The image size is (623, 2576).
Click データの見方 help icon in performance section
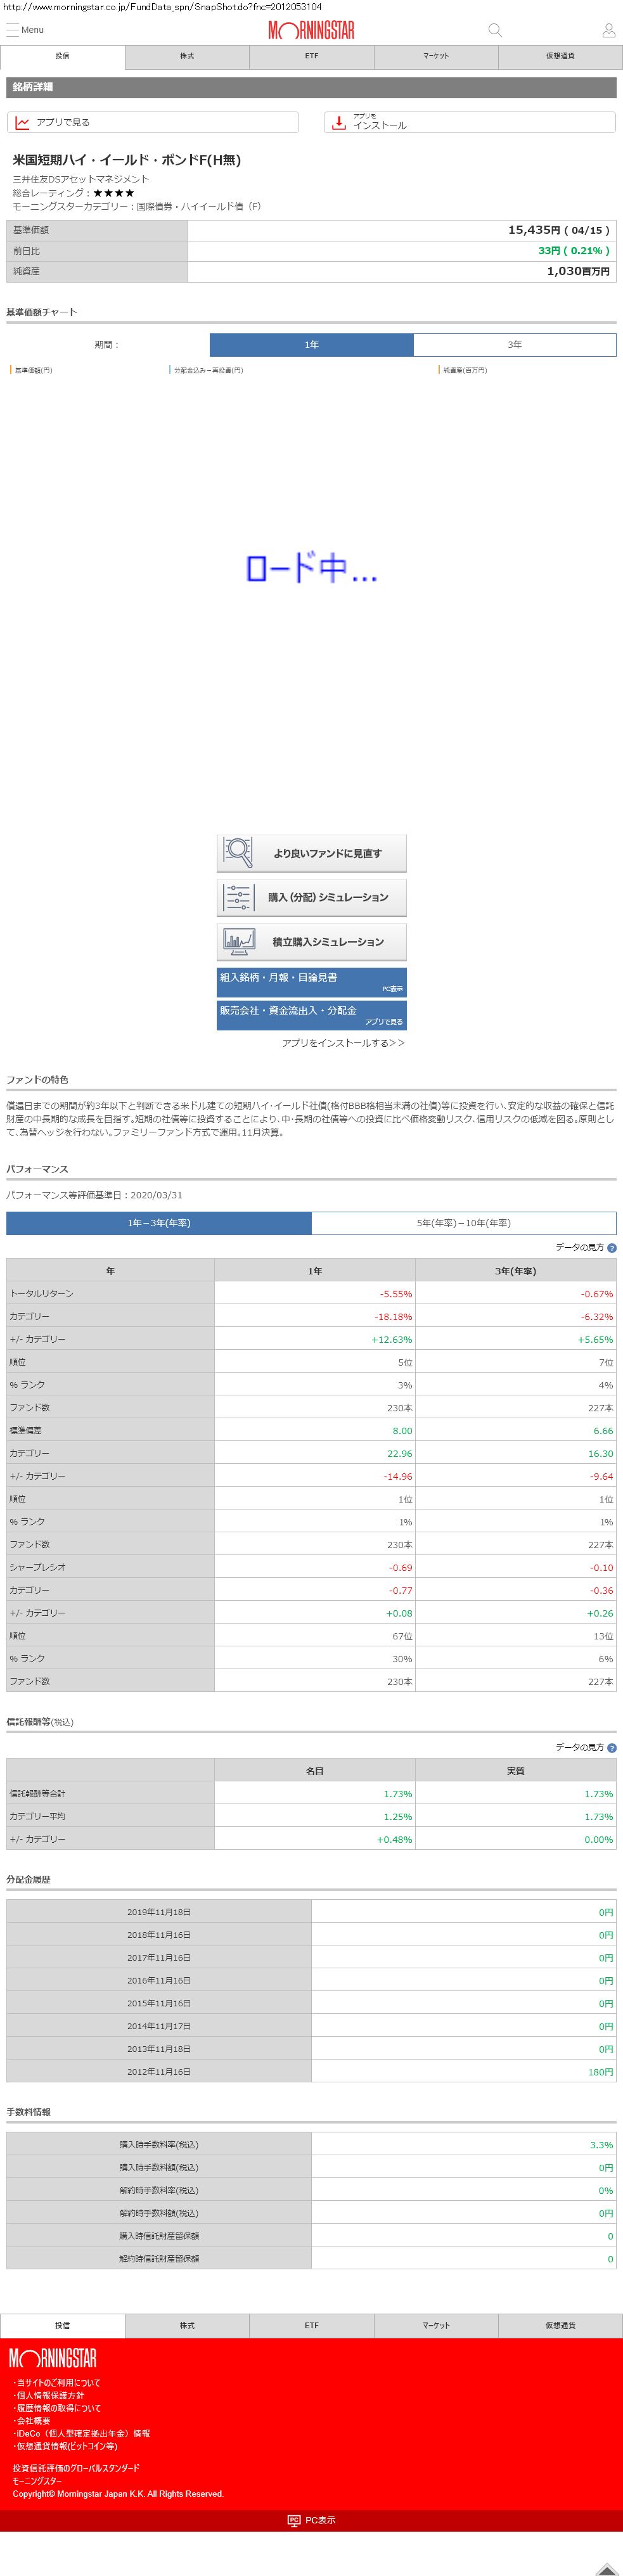click(x=611, y=1248)
